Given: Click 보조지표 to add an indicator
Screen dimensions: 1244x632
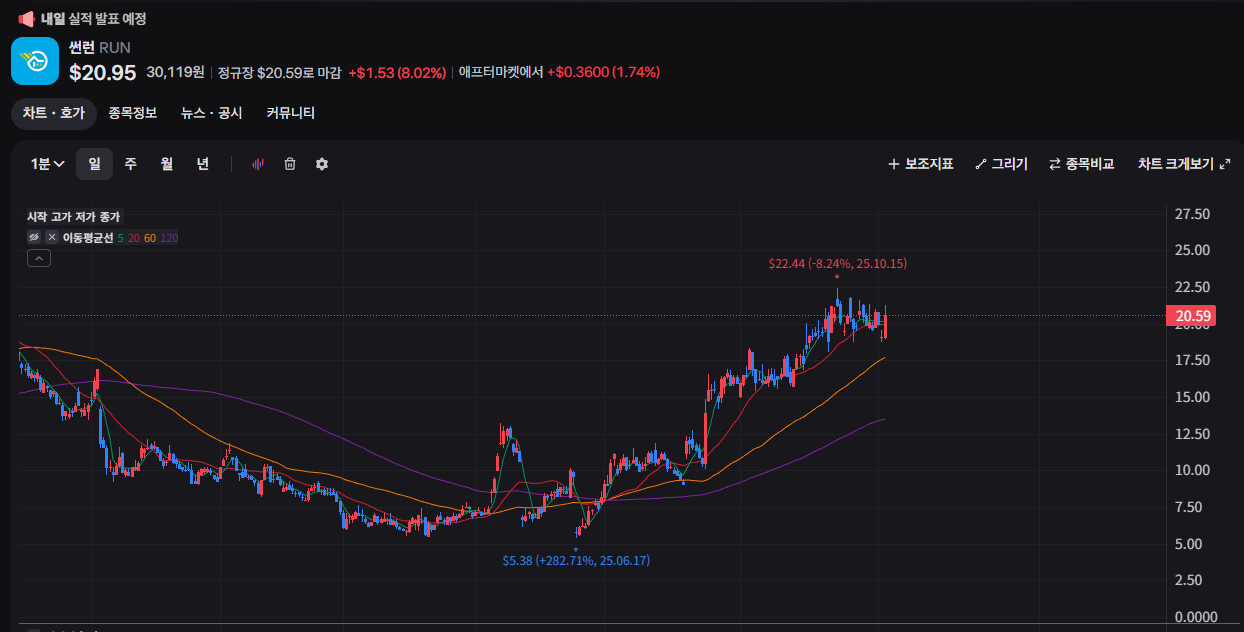Looking at the screenshot, I should tap(921, 164).
